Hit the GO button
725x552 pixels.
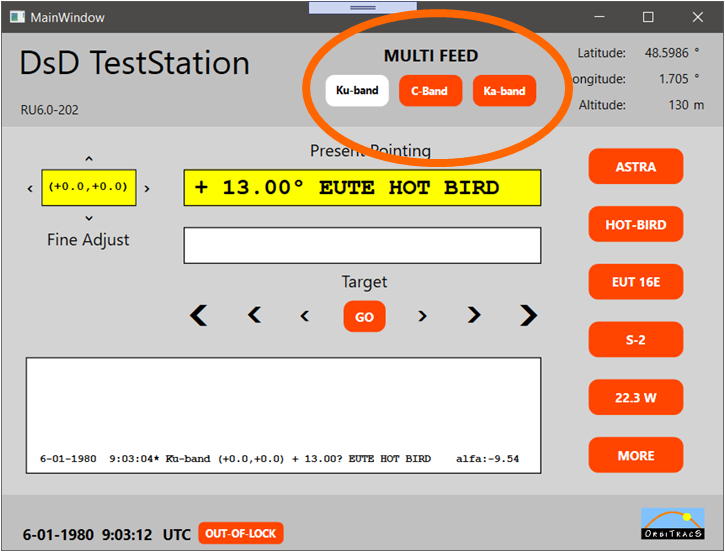tap(364, 316)
